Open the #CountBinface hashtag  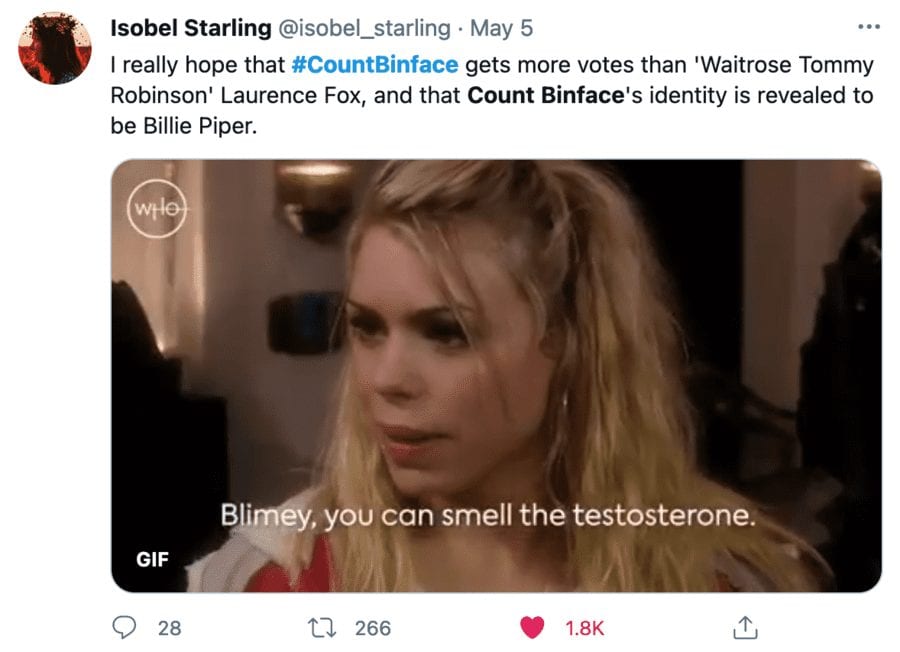pos(375,65)
